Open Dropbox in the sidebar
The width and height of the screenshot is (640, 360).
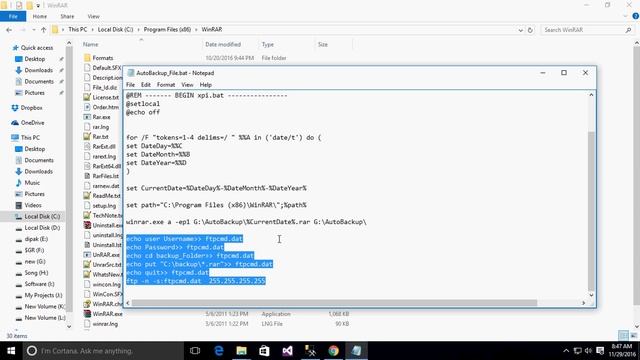[31, 108]
